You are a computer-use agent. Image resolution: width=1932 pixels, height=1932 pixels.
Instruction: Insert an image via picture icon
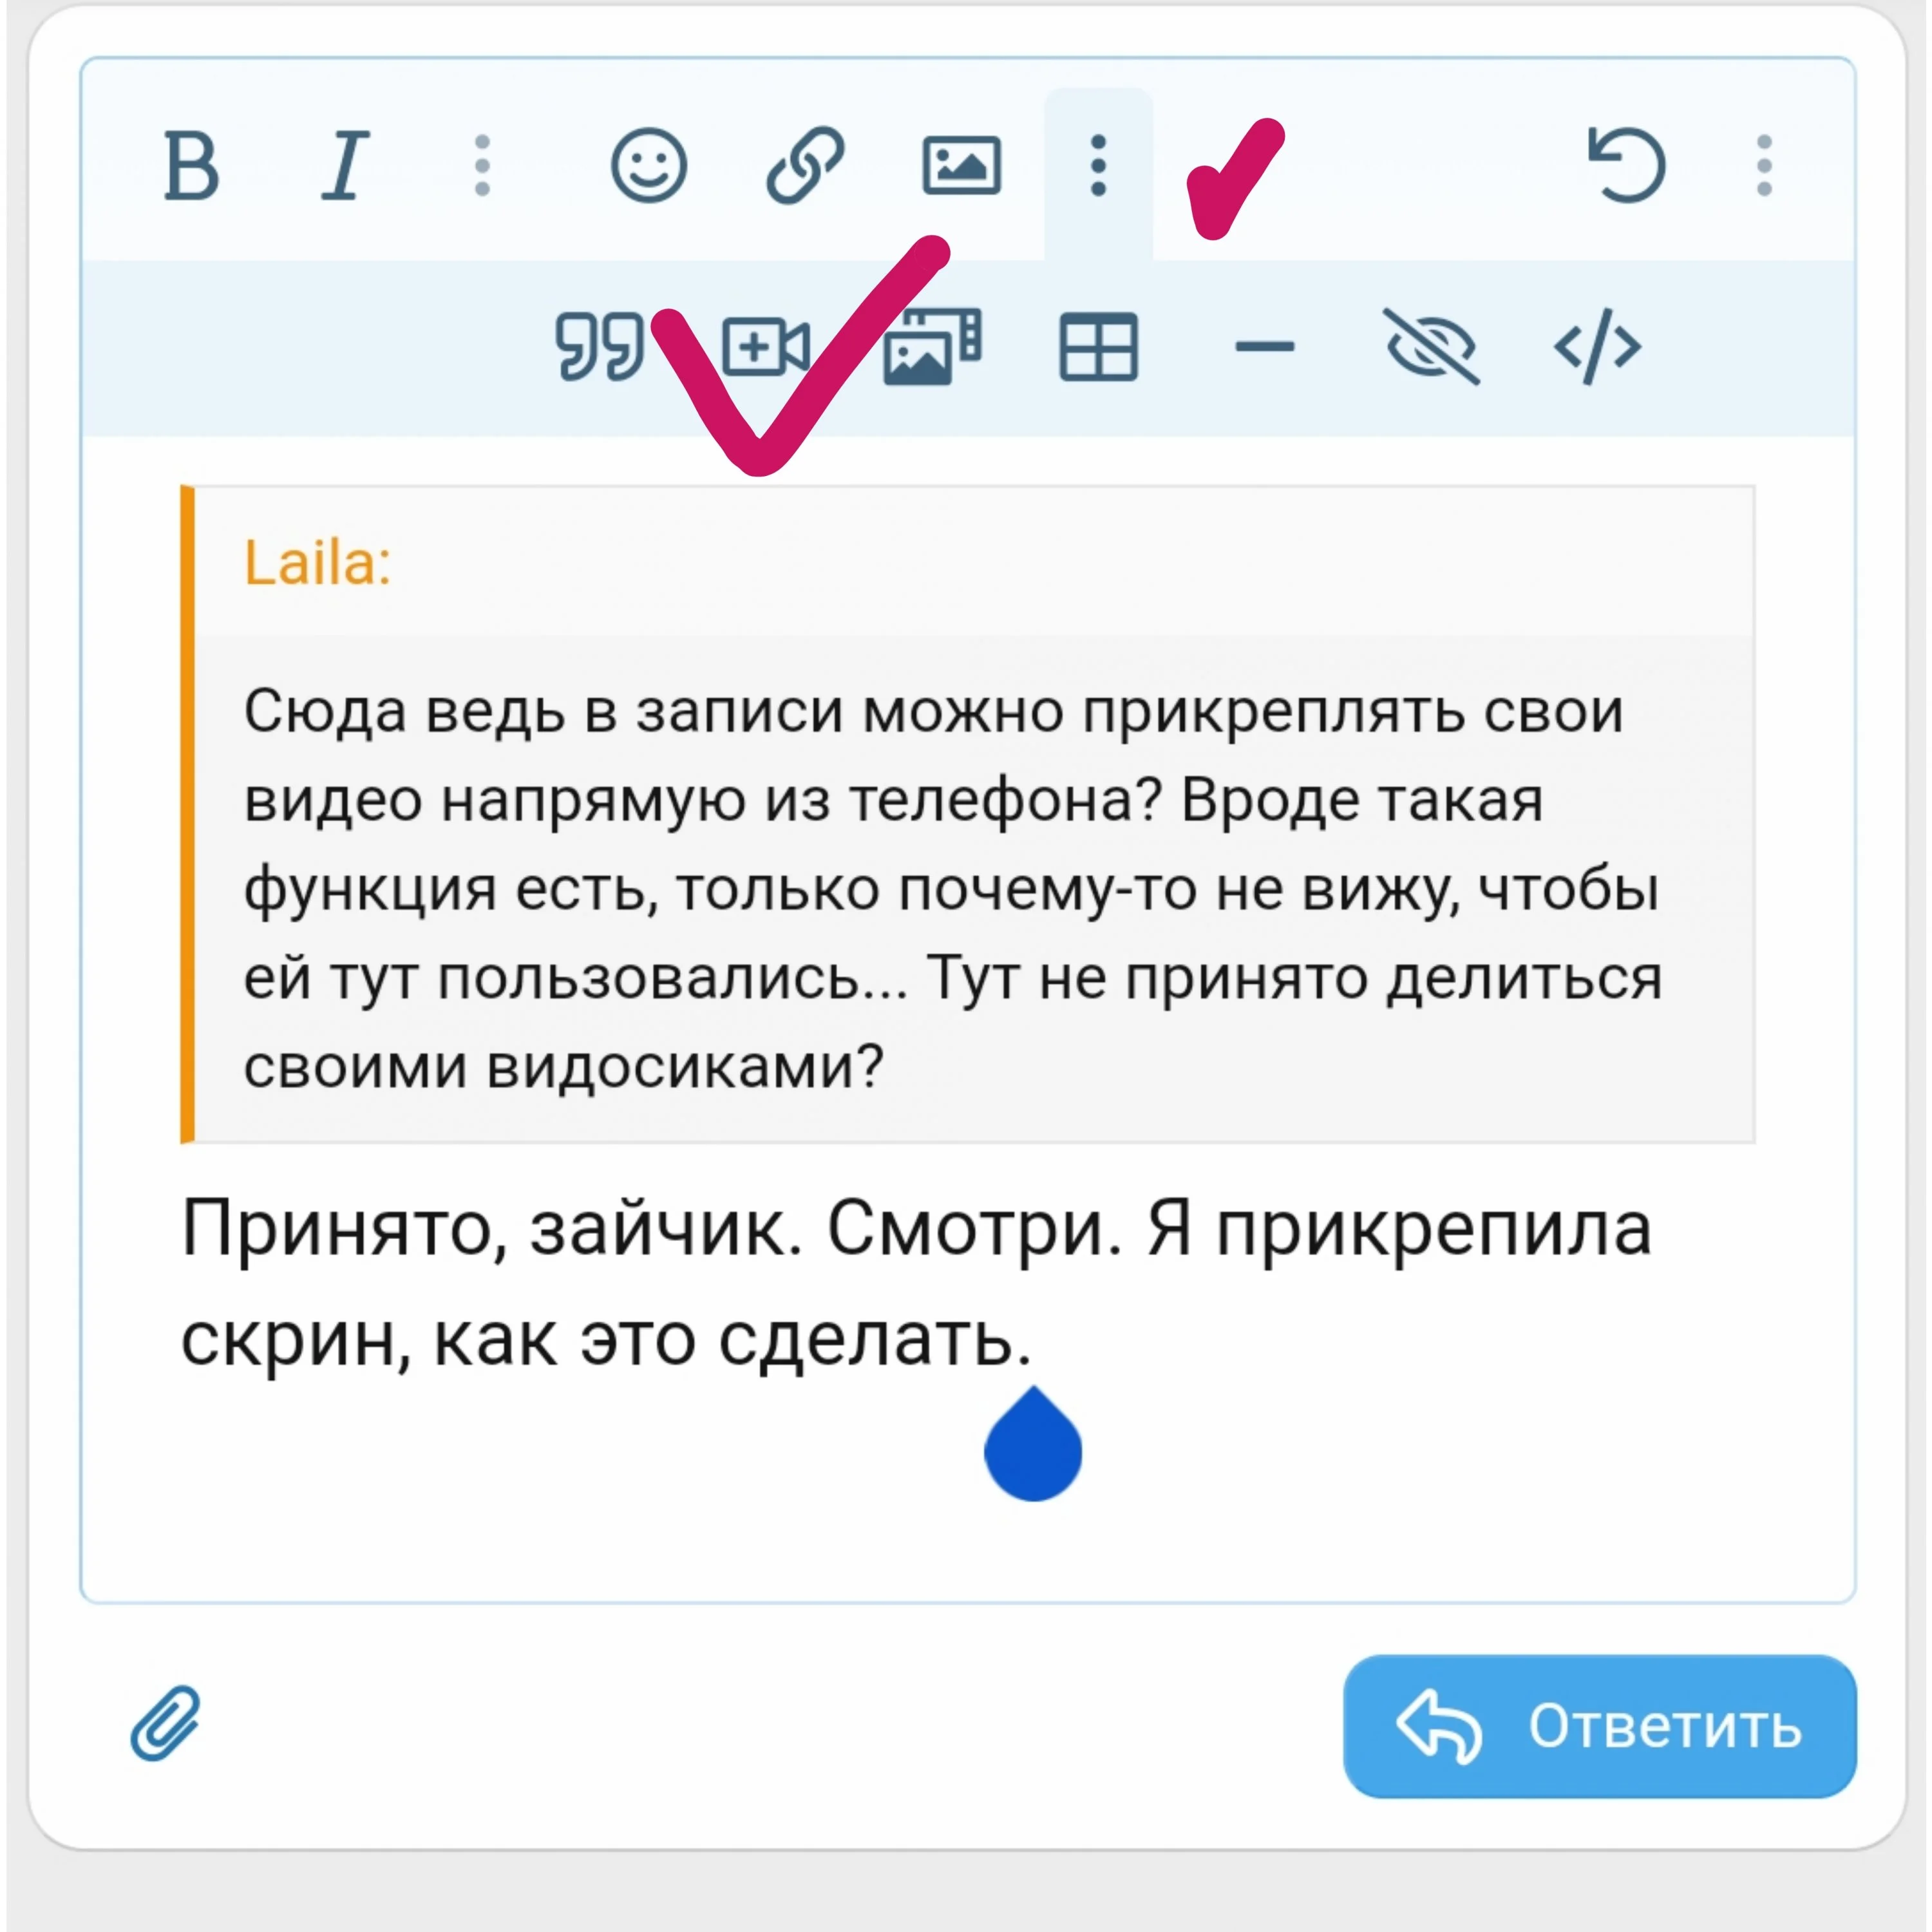(961, 166)
